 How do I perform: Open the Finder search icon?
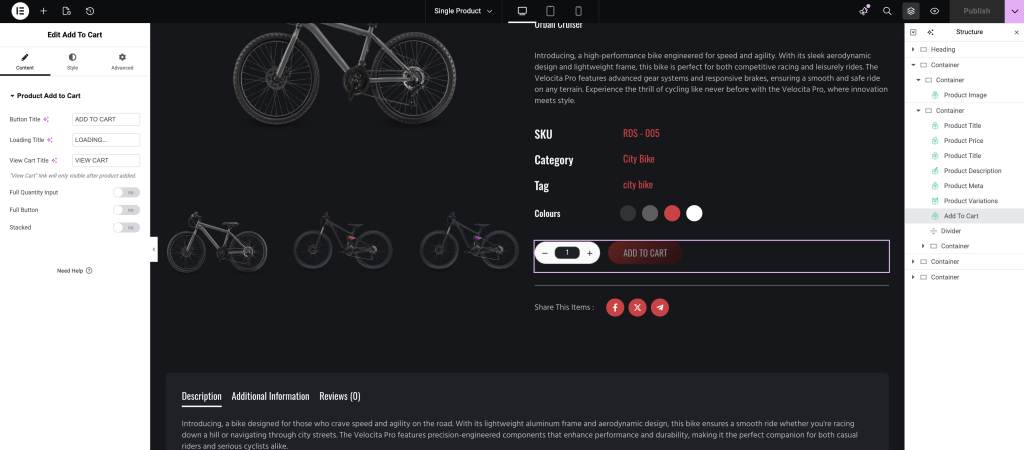(x=887, y=11)
